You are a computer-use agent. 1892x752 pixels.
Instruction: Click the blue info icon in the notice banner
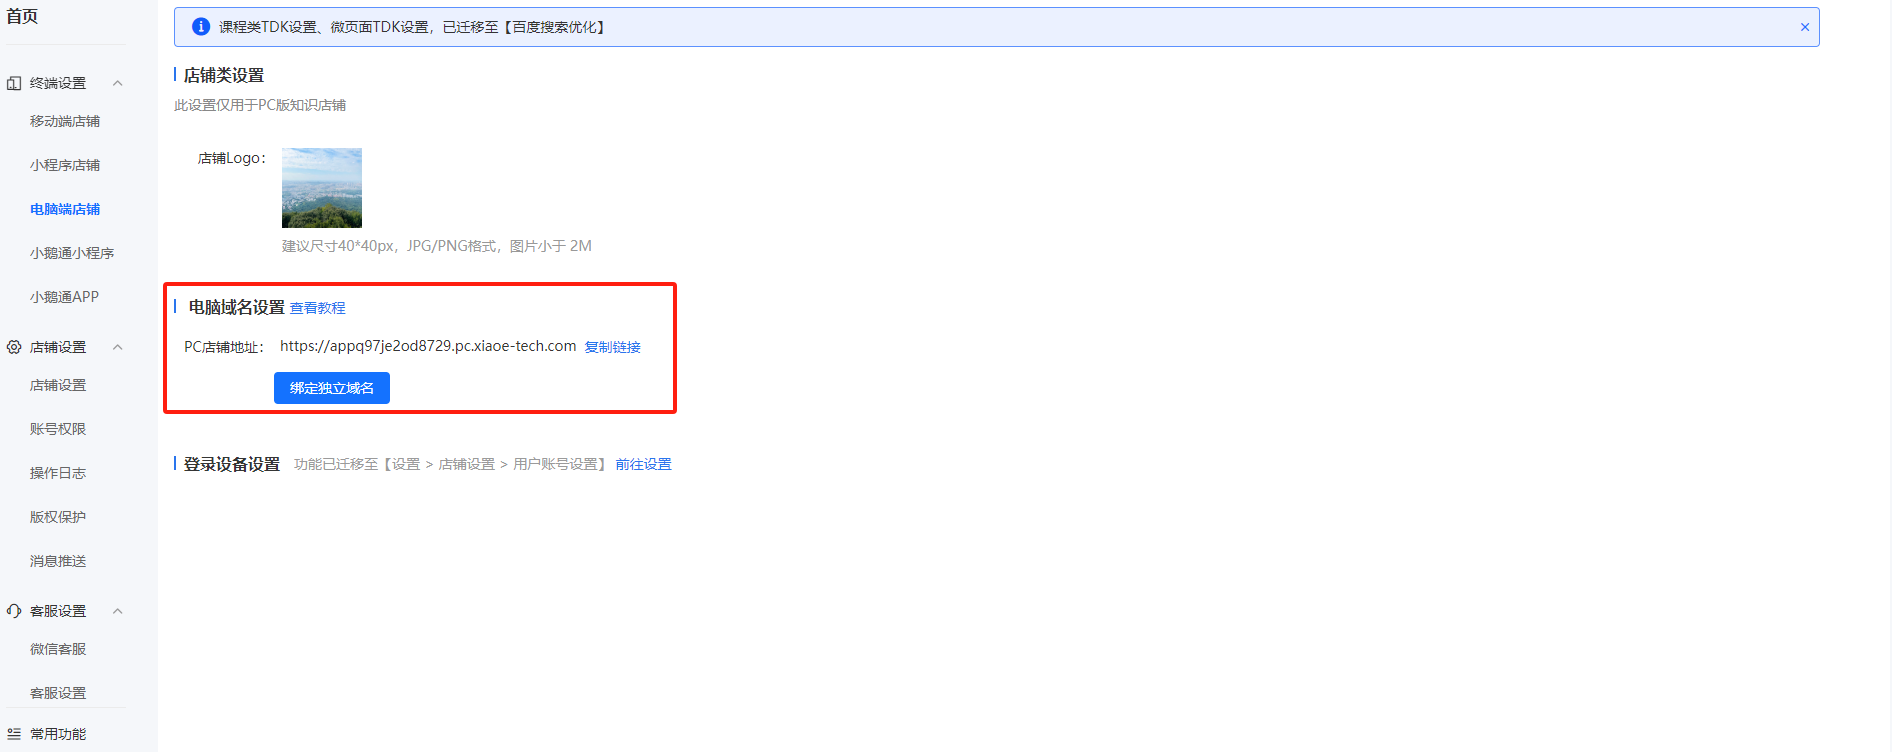201,27
